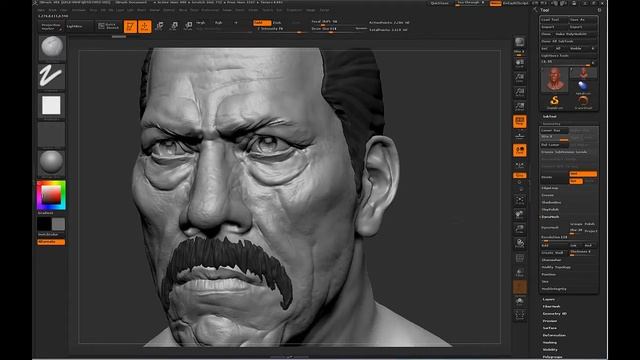Select the Edit mode button

point(130,26)
